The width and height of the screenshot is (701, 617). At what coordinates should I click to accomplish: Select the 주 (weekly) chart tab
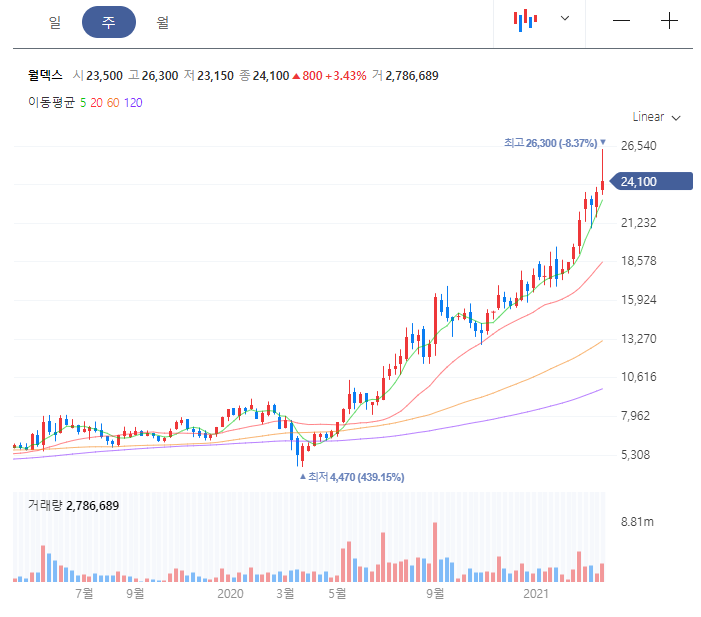pos(109,22)
